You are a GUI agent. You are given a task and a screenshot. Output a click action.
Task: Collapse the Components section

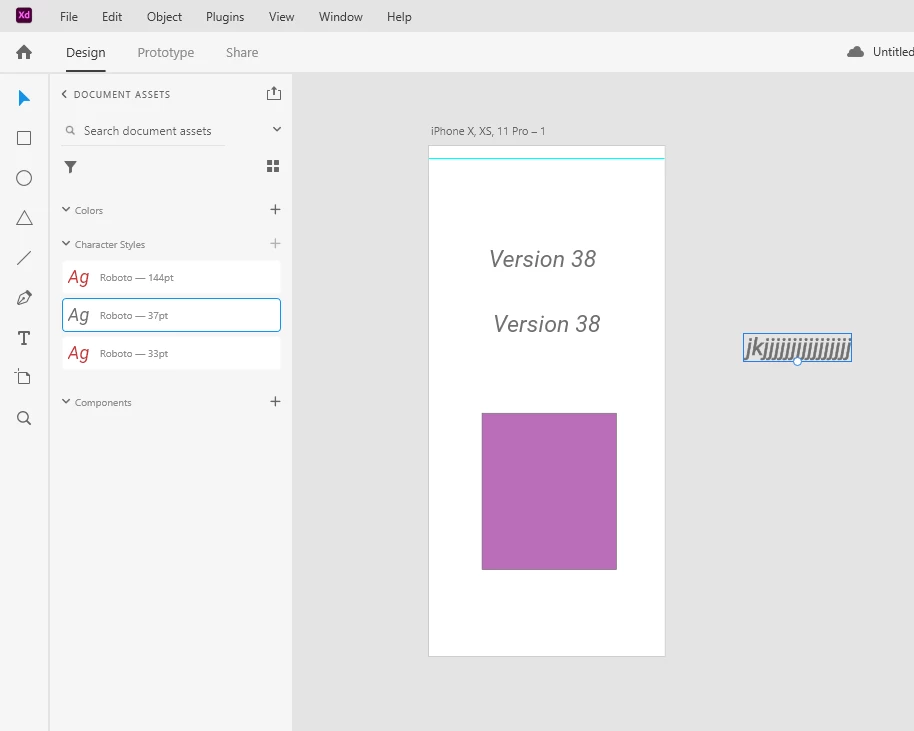click(66, 402)
